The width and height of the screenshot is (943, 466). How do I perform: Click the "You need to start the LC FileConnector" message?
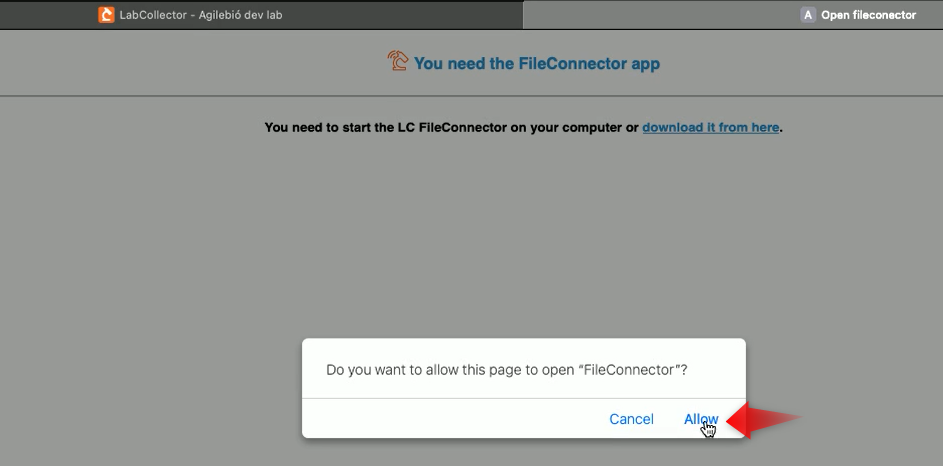click(x=523, y=127)
